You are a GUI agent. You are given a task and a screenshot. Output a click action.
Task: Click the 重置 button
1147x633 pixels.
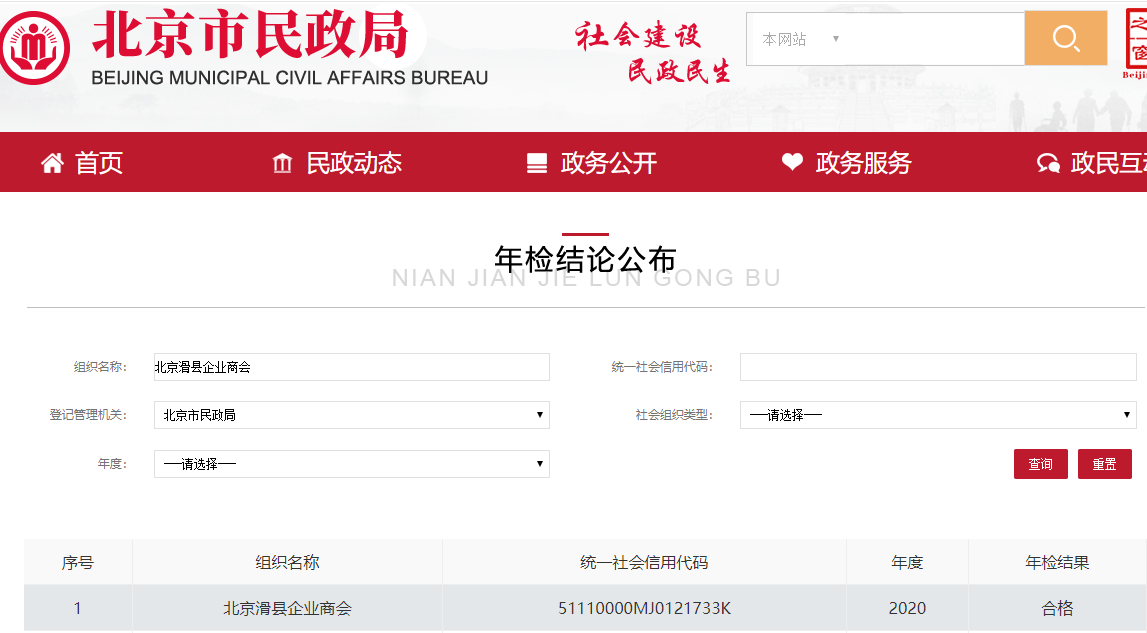[1105, 464]
